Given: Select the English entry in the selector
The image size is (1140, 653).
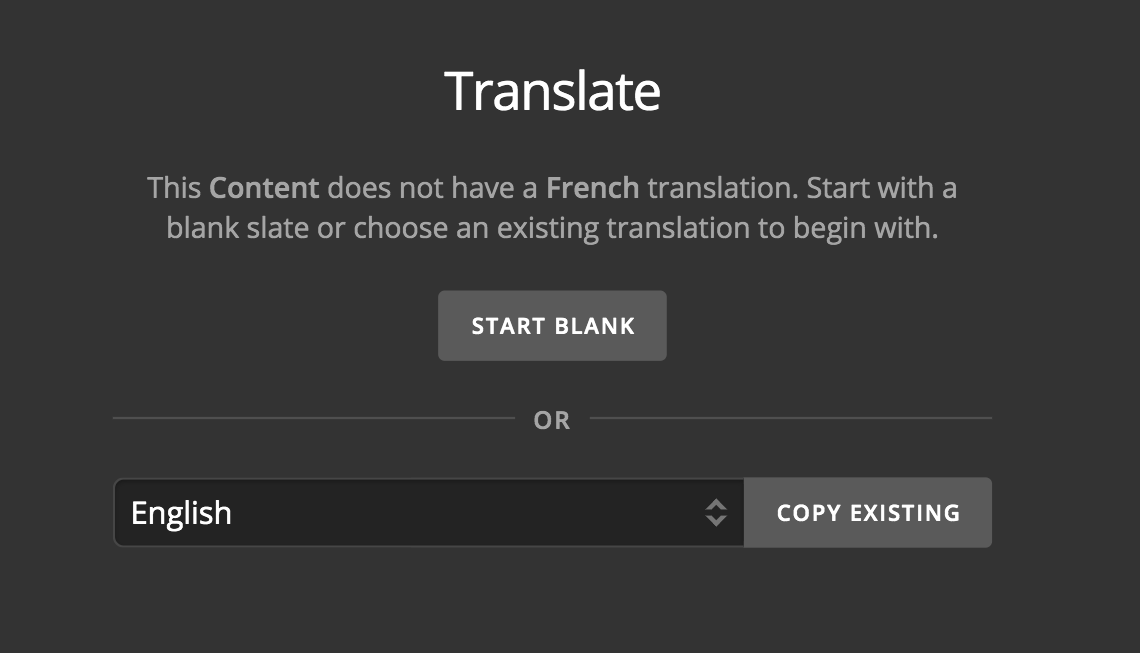Looking at the screenshot, I should tap(182, 512).
